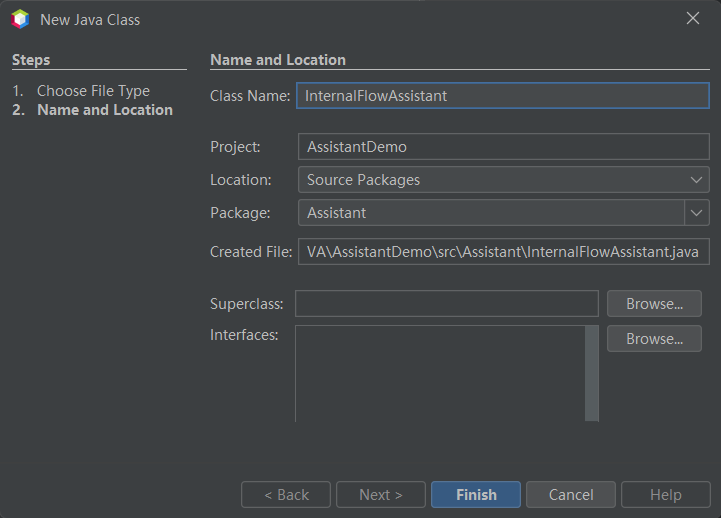Select the Choose File Type step

93,91
